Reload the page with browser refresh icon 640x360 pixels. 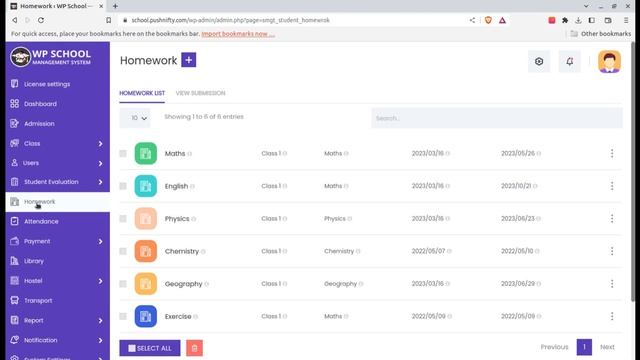click(41, 20)
